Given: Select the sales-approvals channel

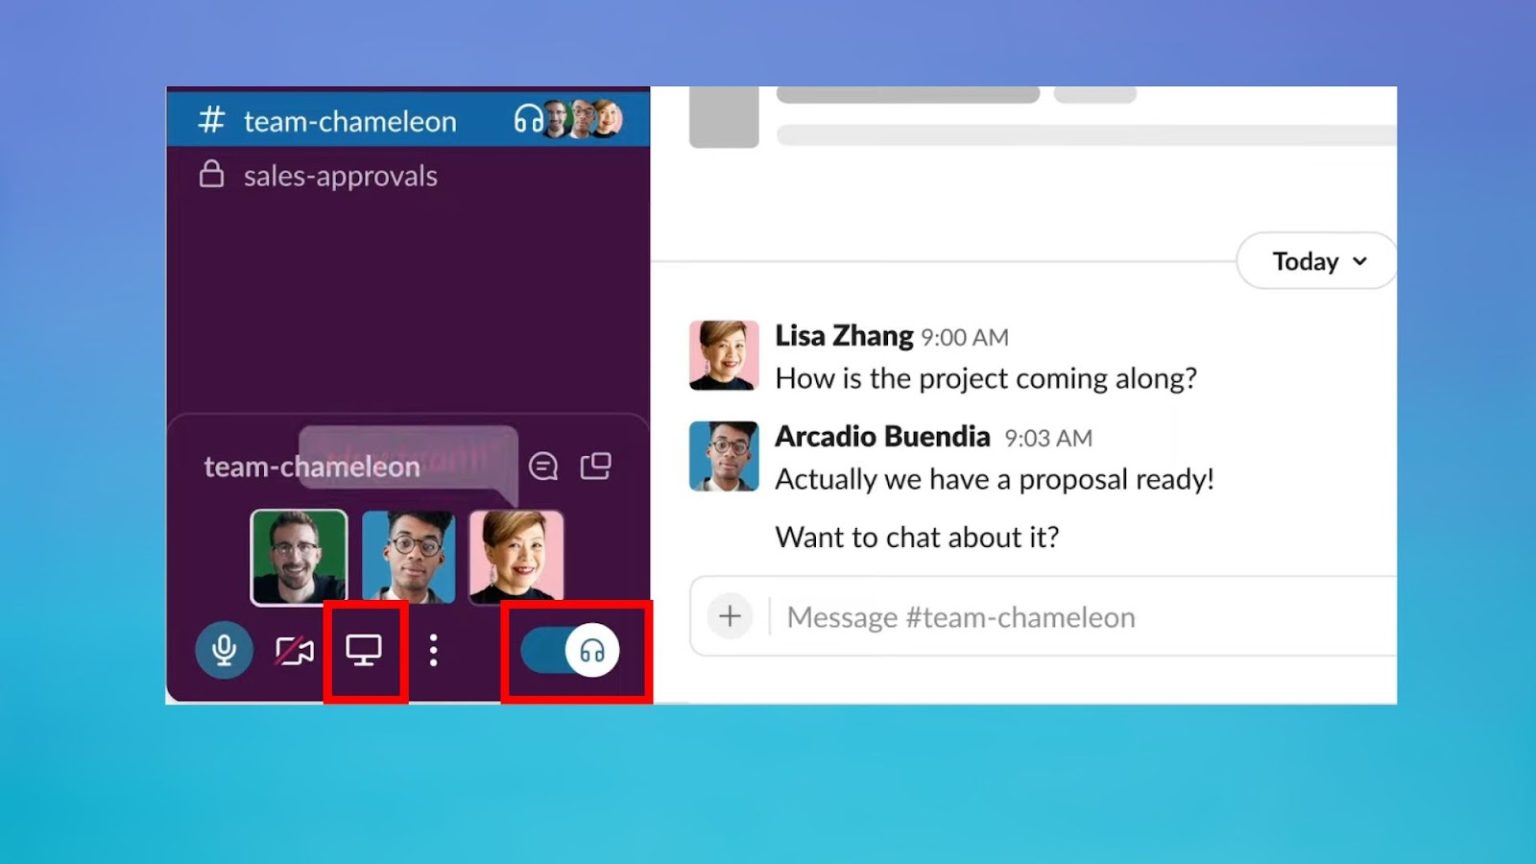Looking at the screenshot, I should [340, 176].
